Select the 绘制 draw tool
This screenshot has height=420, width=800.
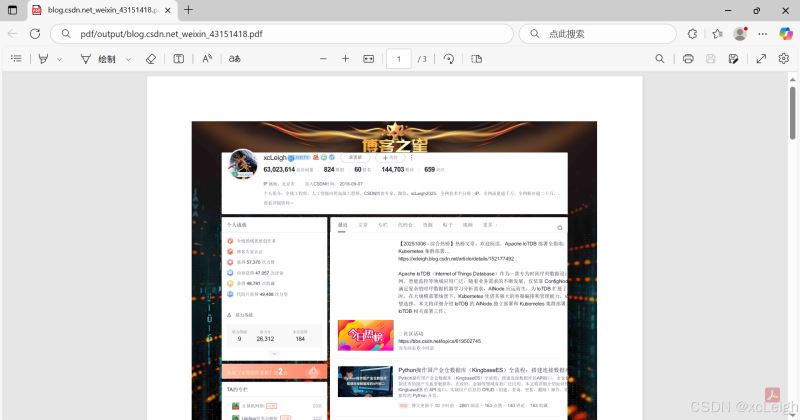point(98,59)
